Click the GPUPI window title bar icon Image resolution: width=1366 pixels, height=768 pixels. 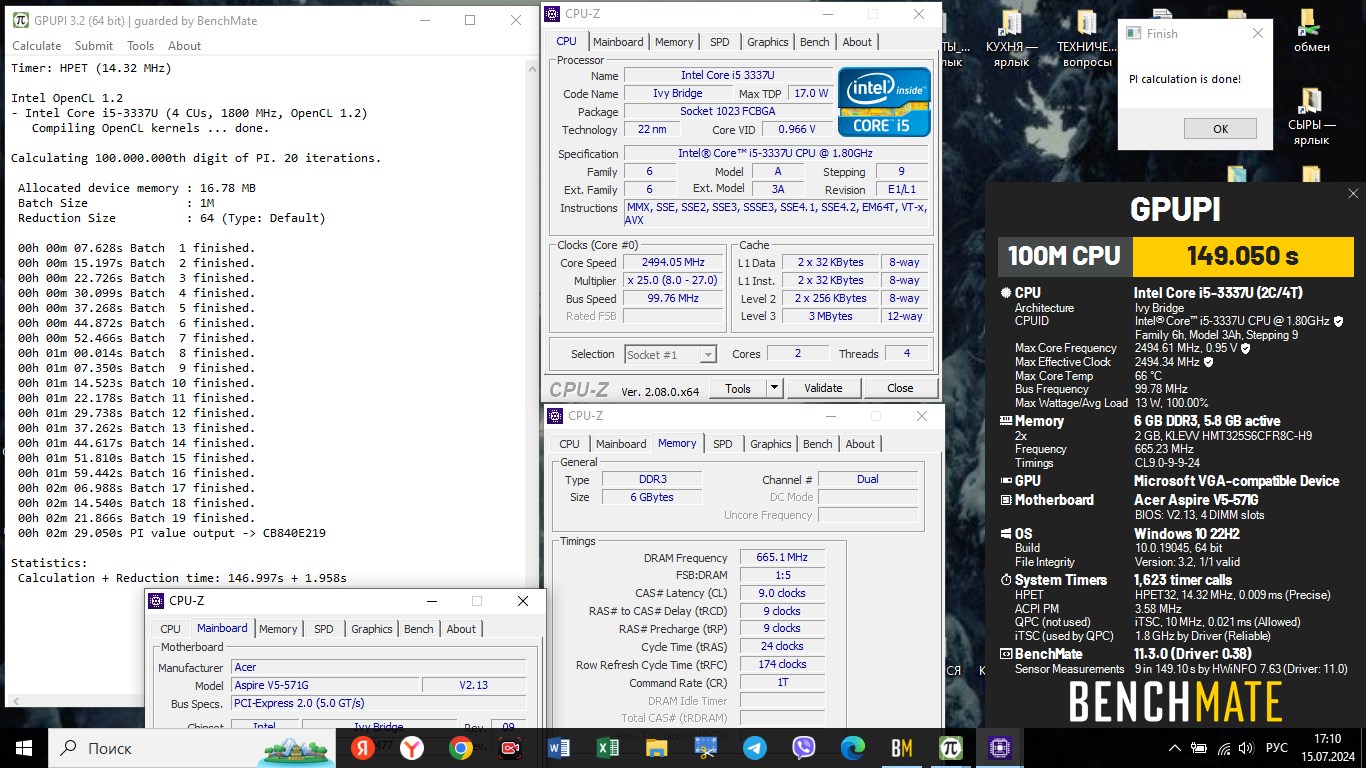(20, 20)
